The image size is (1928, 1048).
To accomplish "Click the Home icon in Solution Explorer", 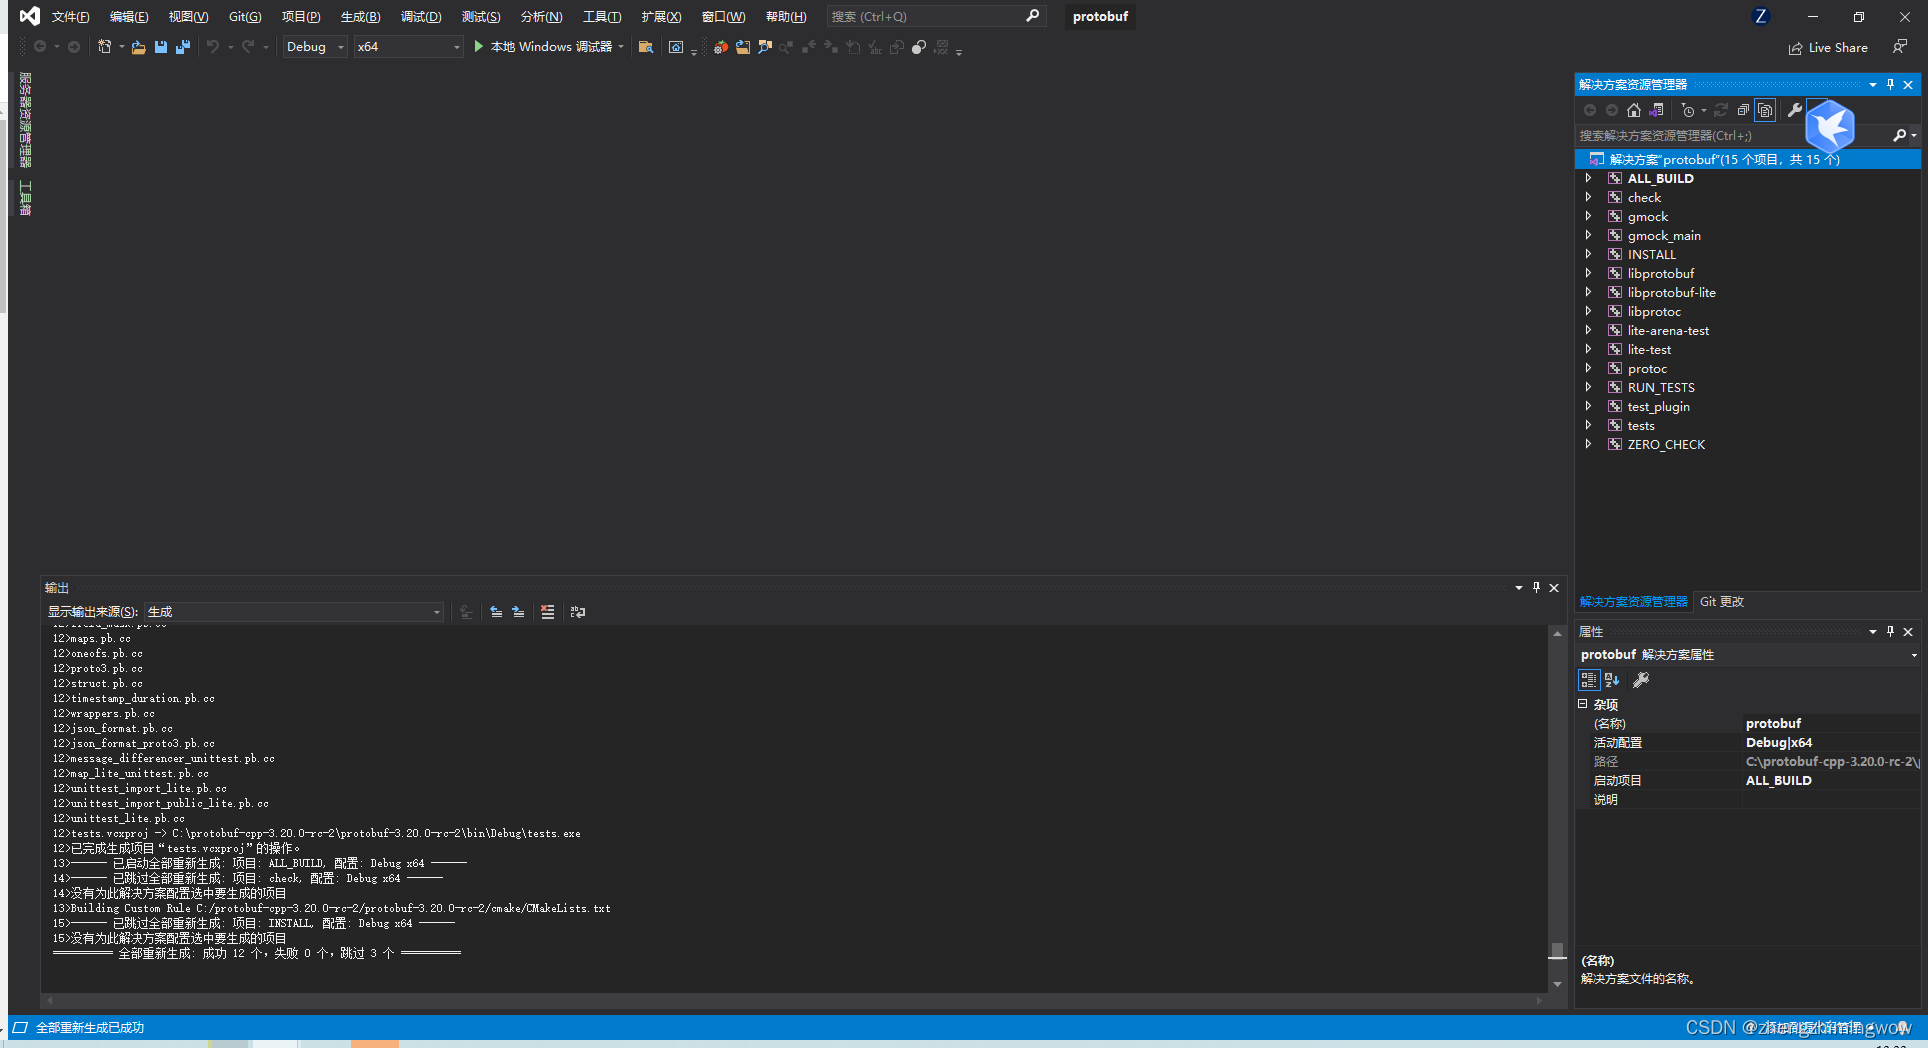I will click(1634, 110).
